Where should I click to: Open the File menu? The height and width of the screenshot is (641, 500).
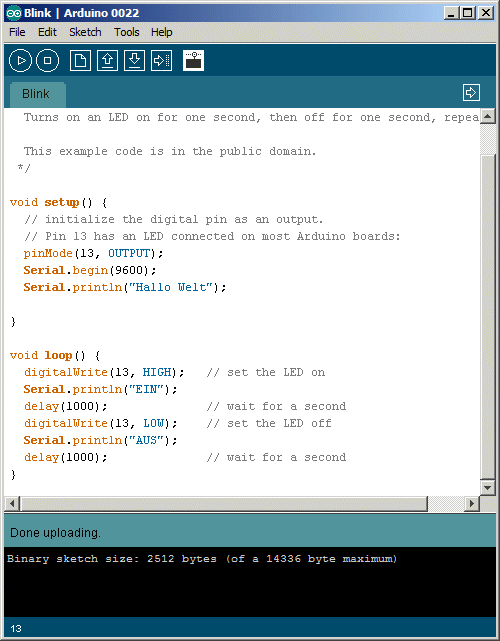pyautogui.click(x=17, y=32)
